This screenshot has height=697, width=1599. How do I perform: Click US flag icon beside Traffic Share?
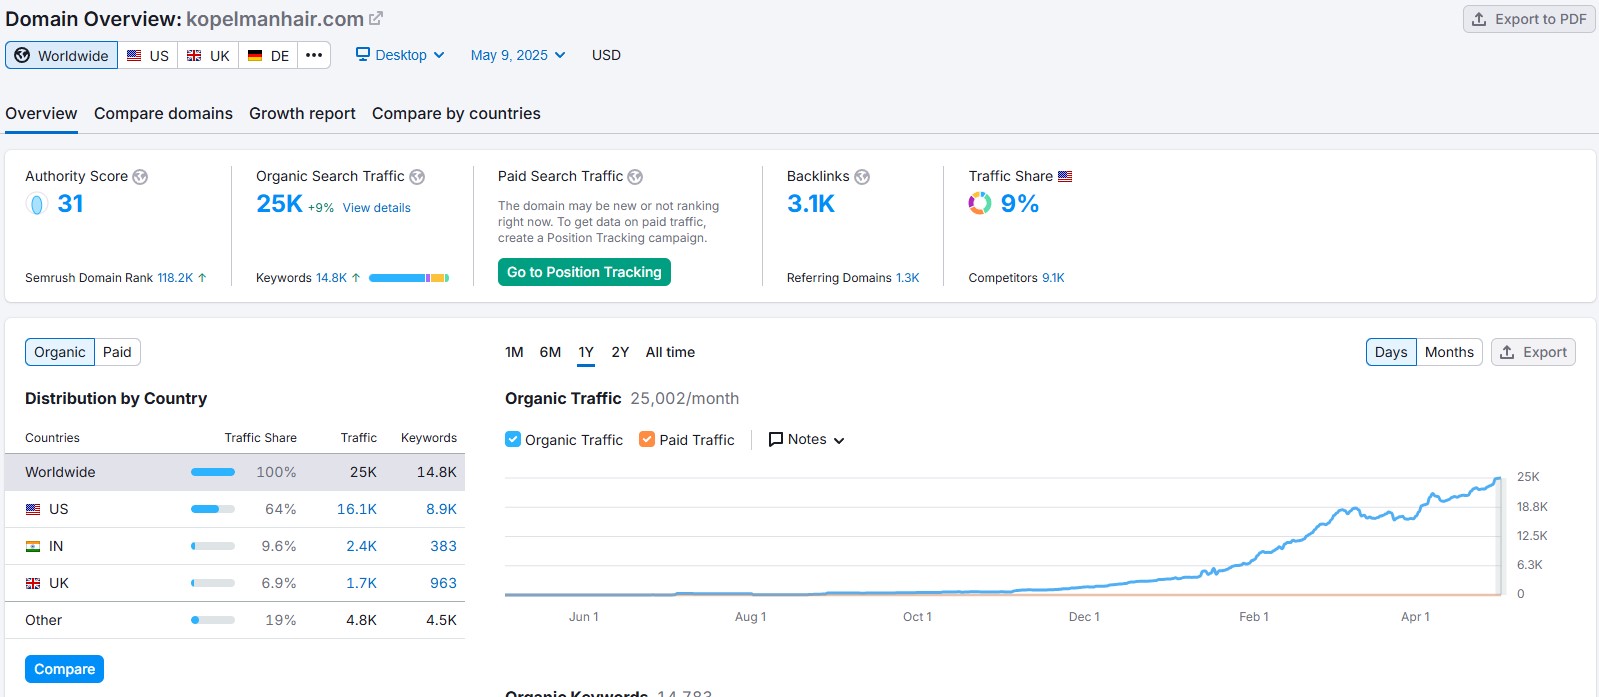tap(1065, 176)
